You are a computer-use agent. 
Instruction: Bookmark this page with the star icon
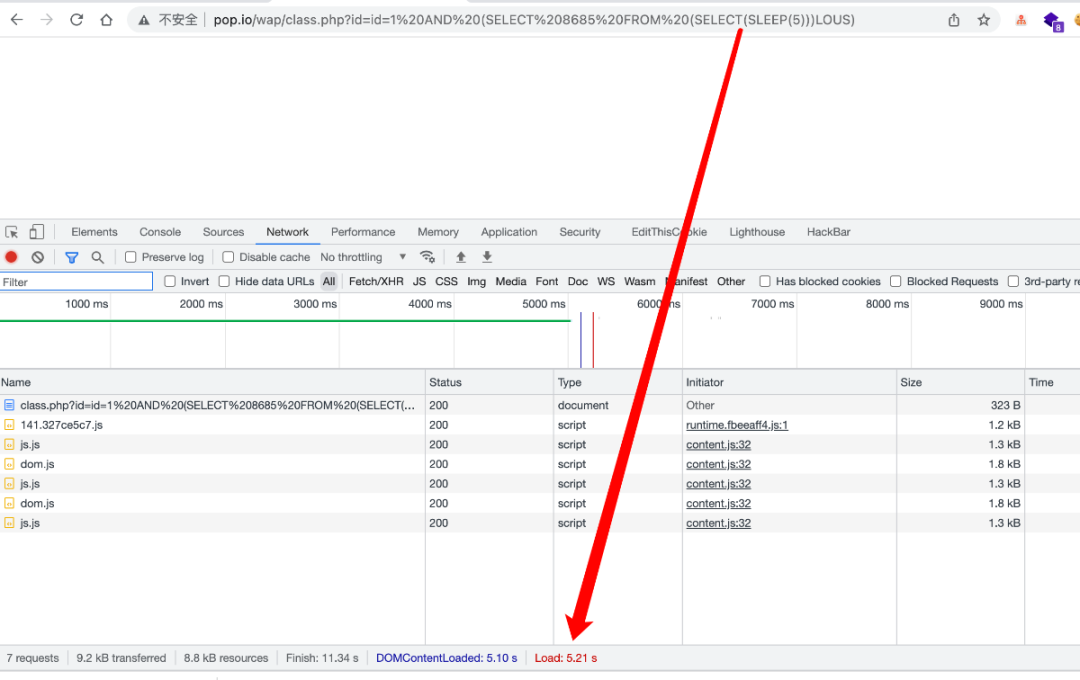pos(984,20)
